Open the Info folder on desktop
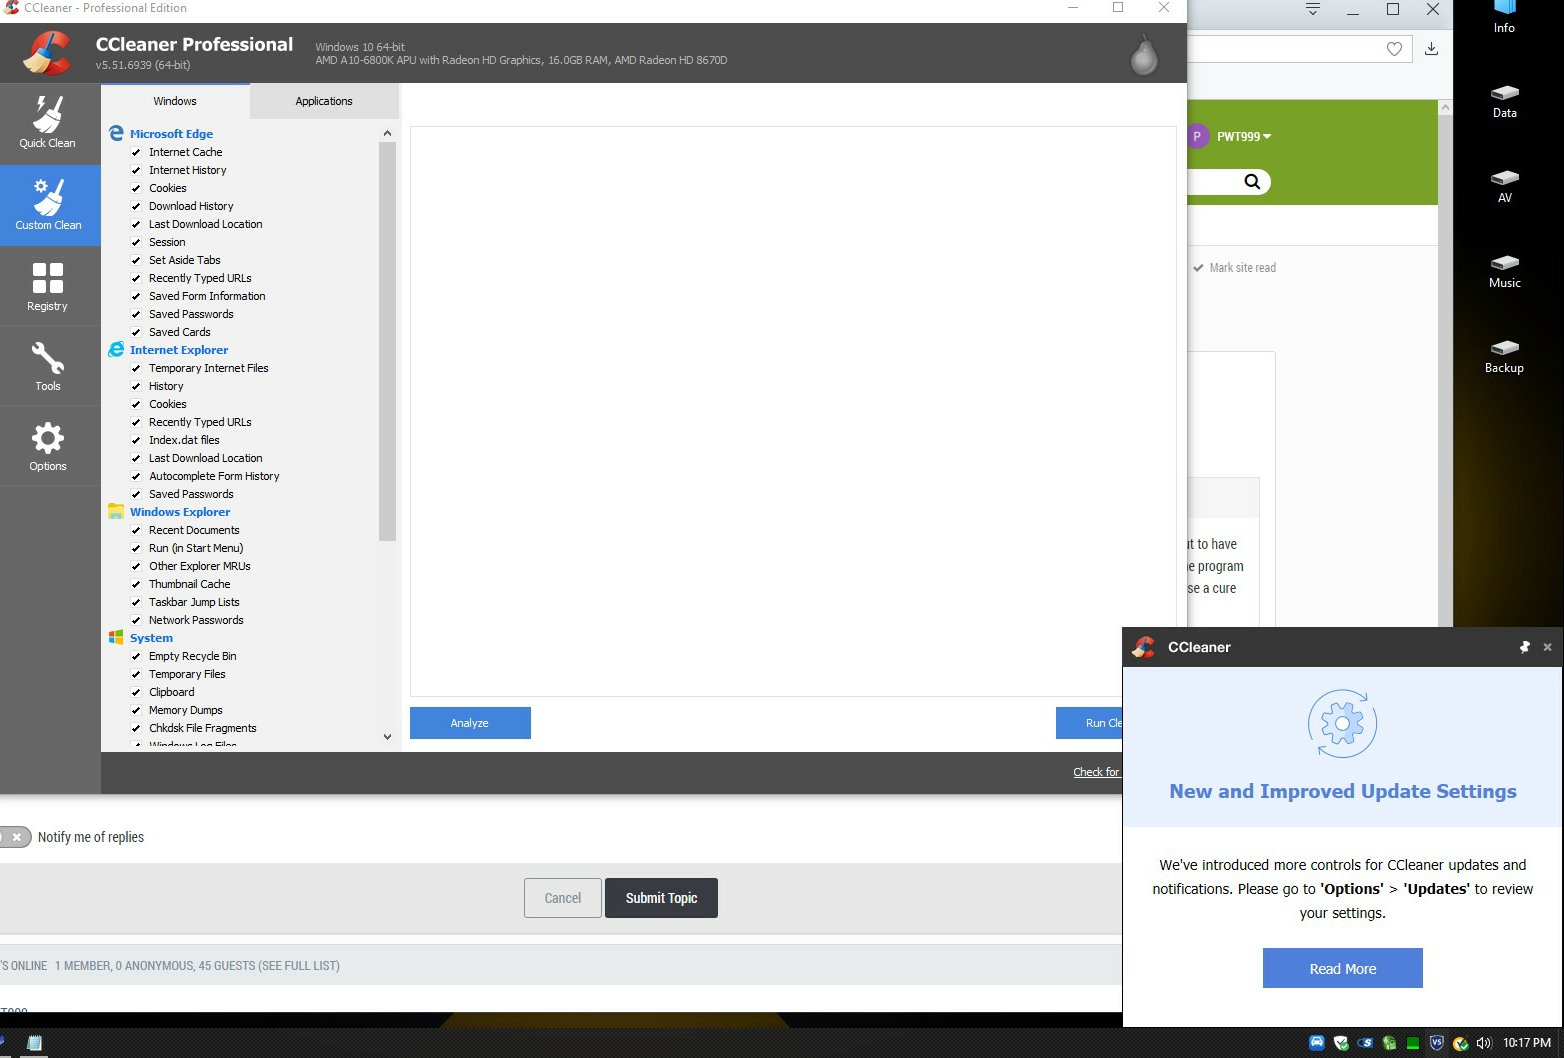Screen dimensions: 1564x1058 pyautogui.click(x=1504, y=17)
